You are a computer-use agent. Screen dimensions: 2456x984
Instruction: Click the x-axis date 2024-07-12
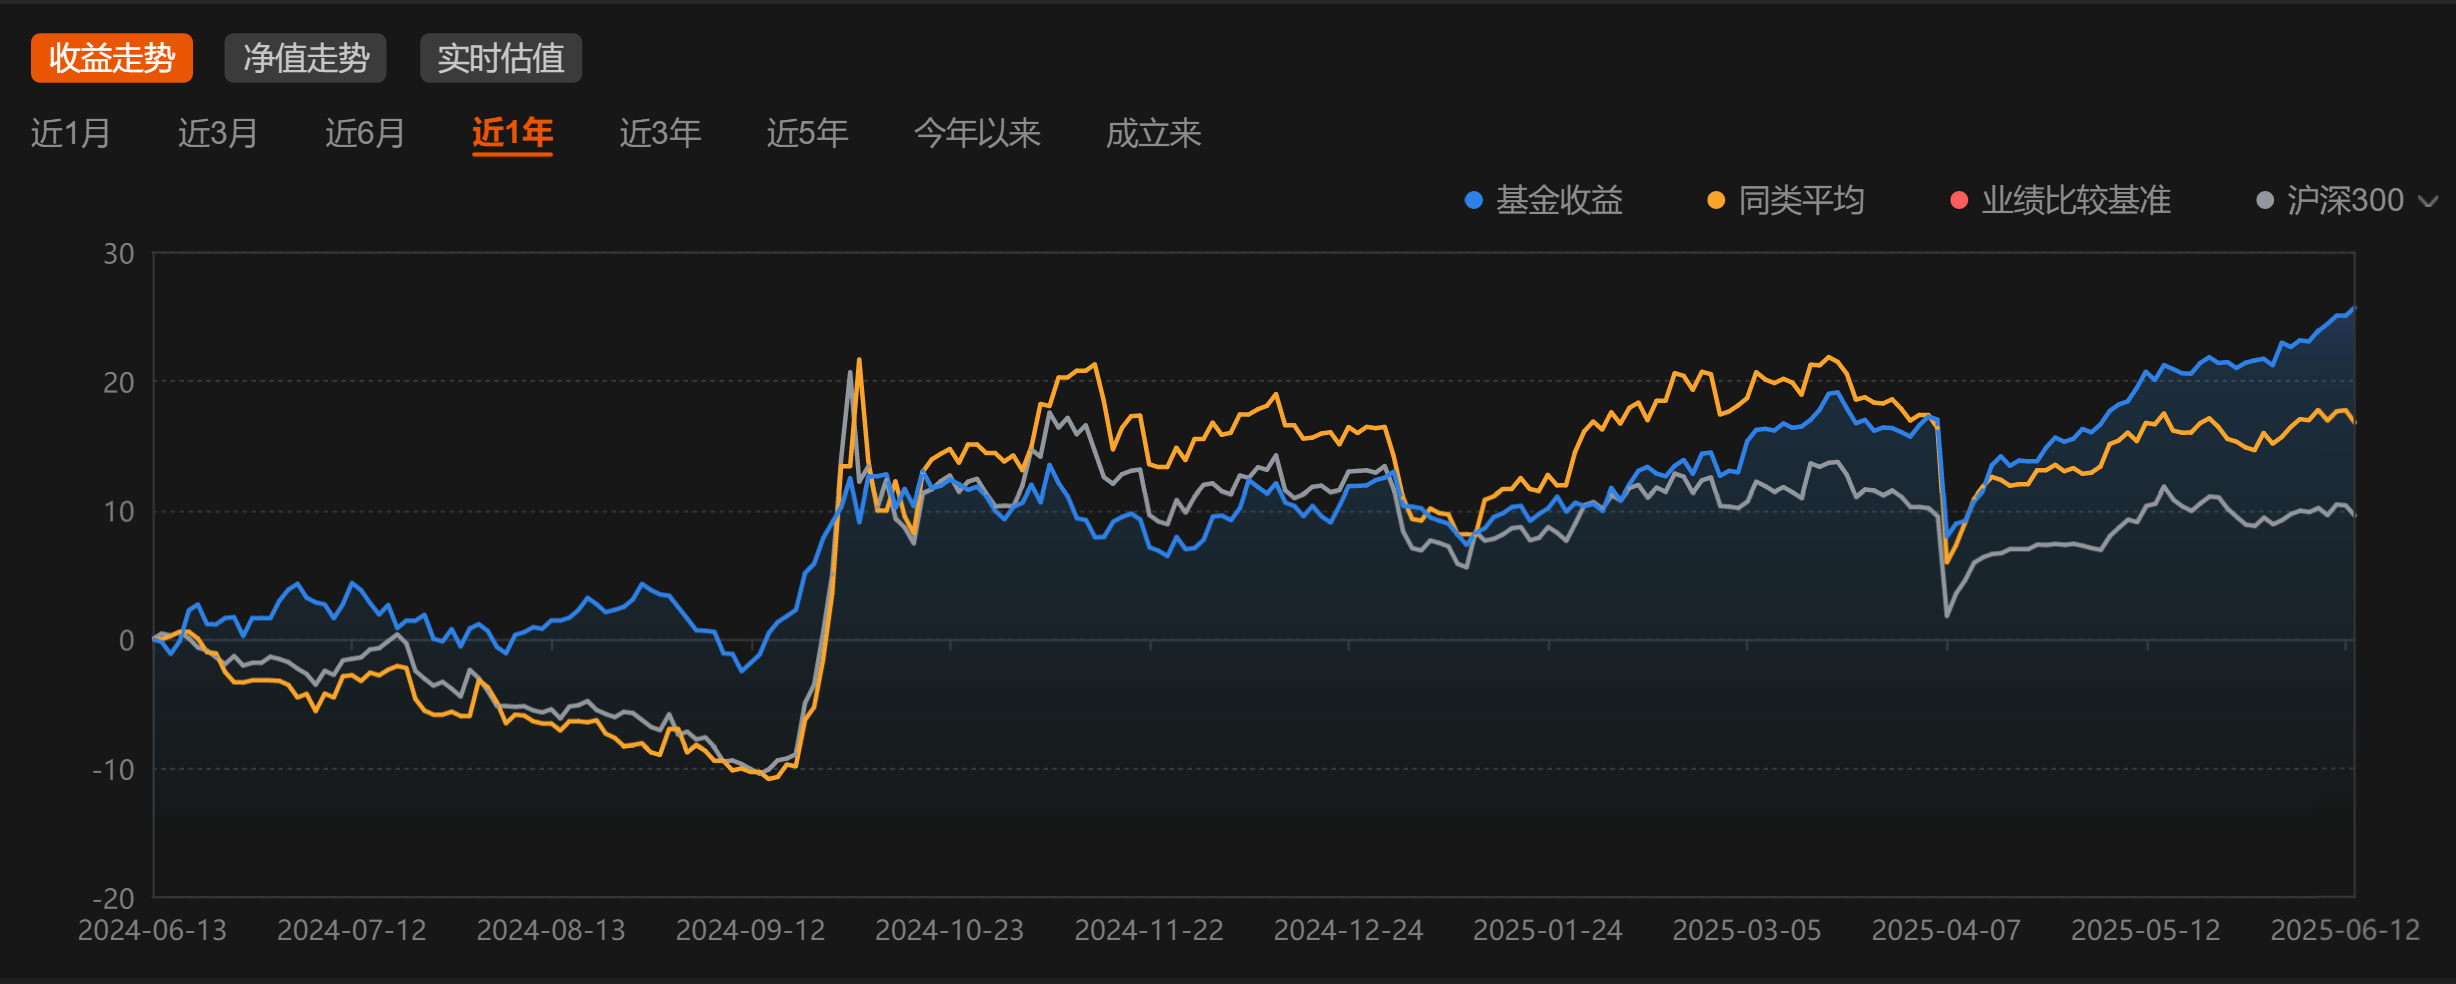(351, 930)
